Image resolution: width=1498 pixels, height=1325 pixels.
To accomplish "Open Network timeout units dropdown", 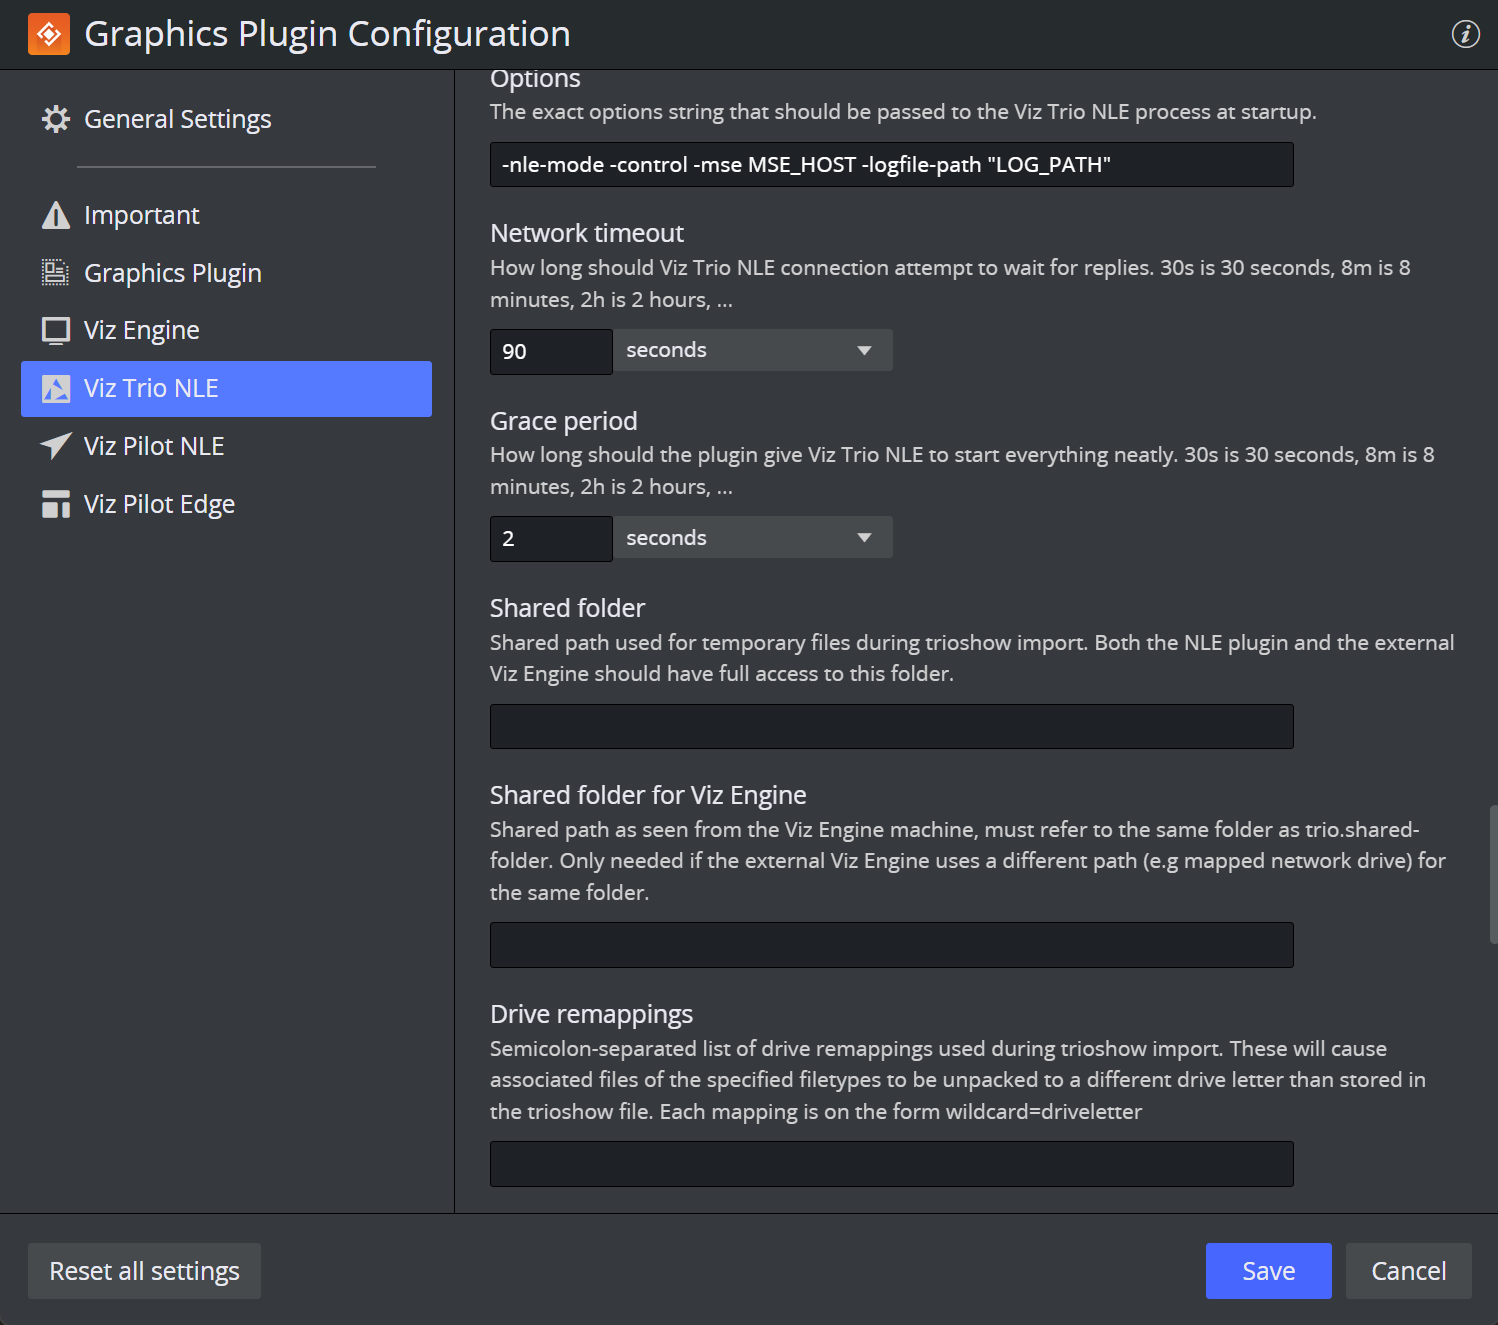I will coord(752,350).
